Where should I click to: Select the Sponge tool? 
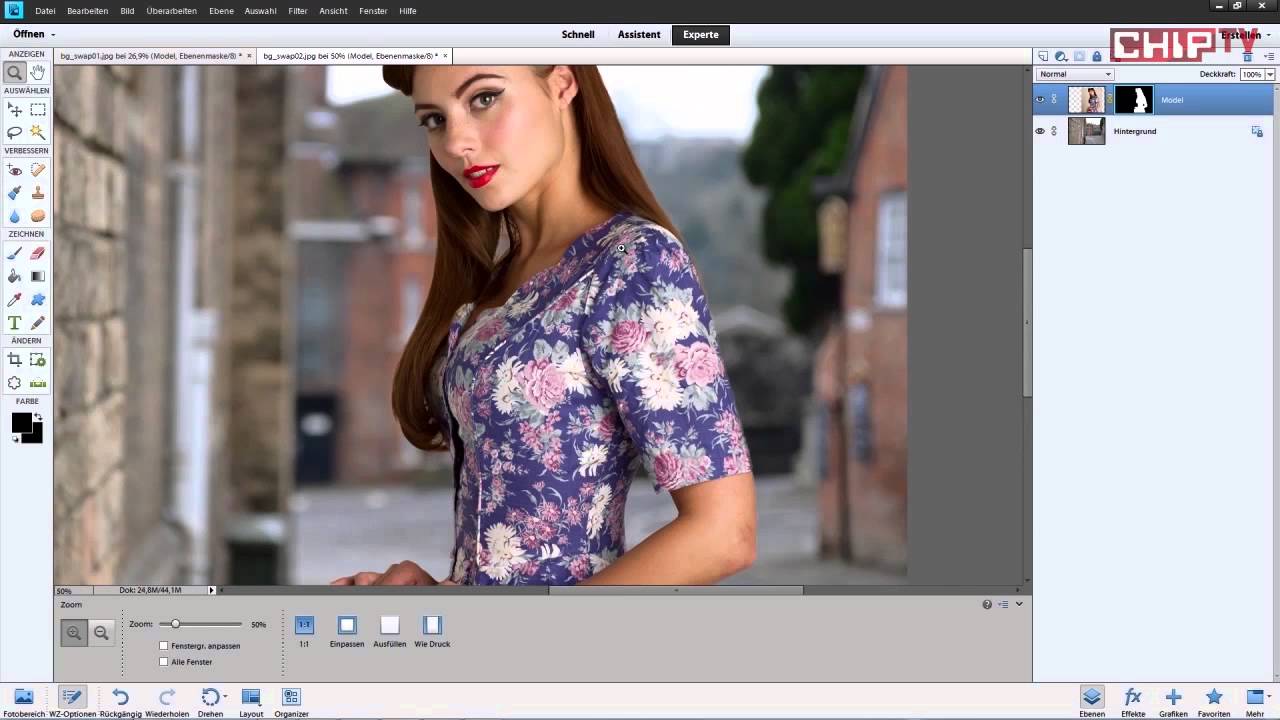click(38, 216)
